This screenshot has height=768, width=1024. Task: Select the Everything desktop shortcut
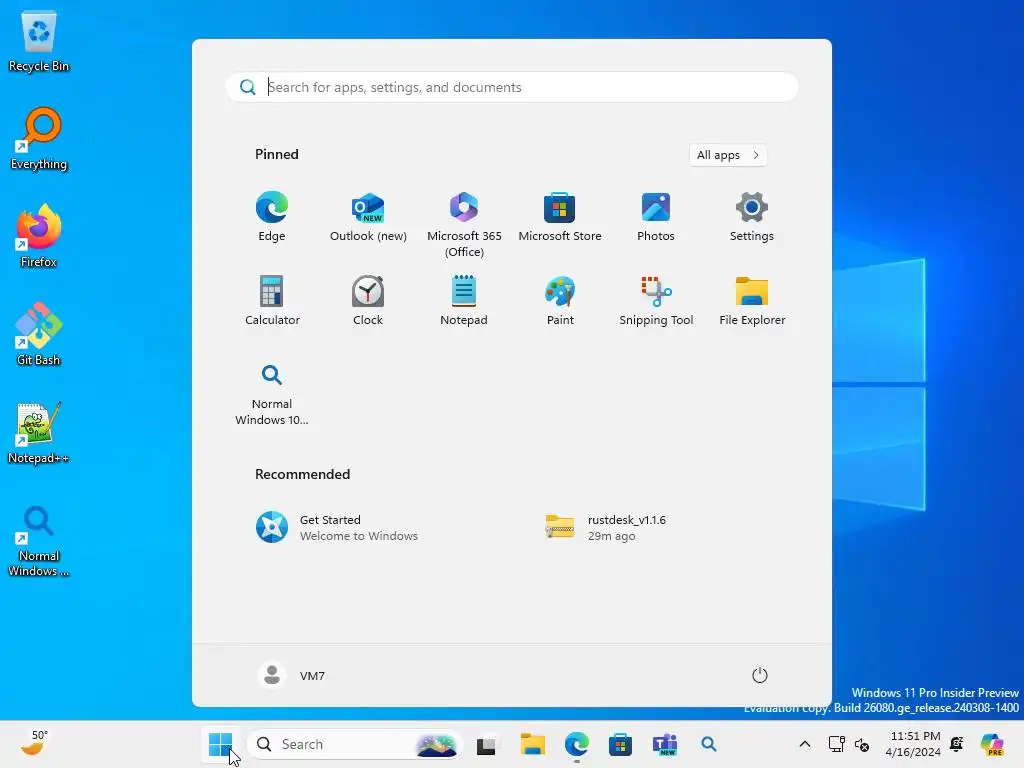39,139
